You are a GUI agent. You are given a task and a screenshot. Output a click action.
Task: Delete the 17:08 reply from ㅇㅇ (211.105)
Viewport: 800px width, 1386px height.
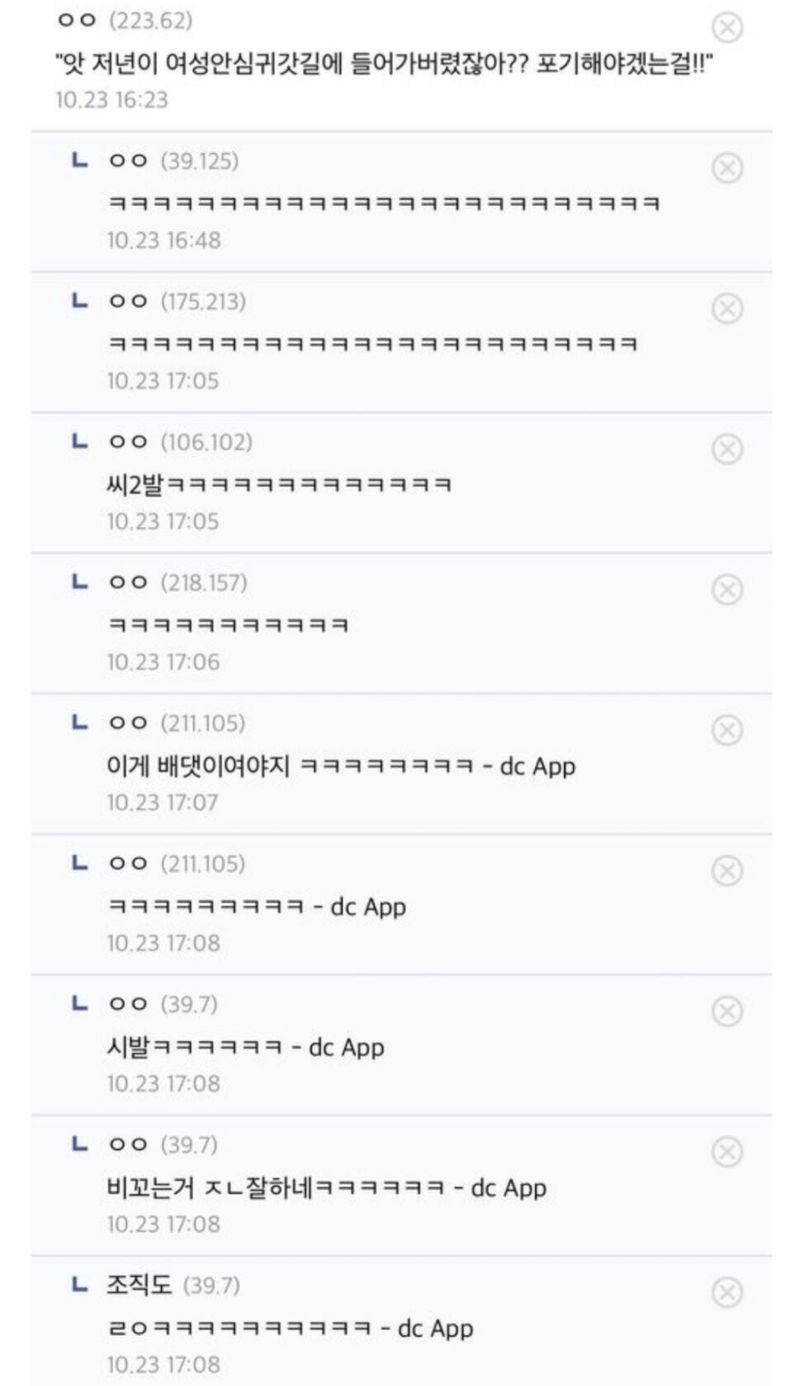[727, 871]
